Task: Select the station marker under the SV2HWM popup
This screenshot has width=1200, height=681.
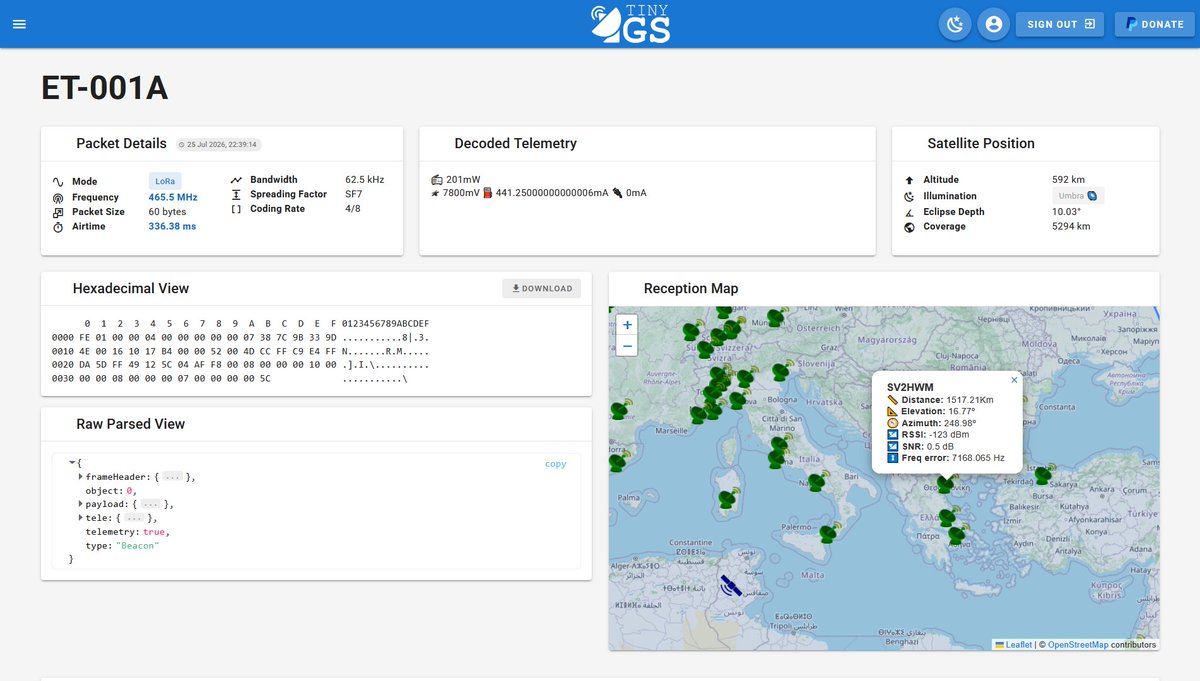Action: coord(945,484)
